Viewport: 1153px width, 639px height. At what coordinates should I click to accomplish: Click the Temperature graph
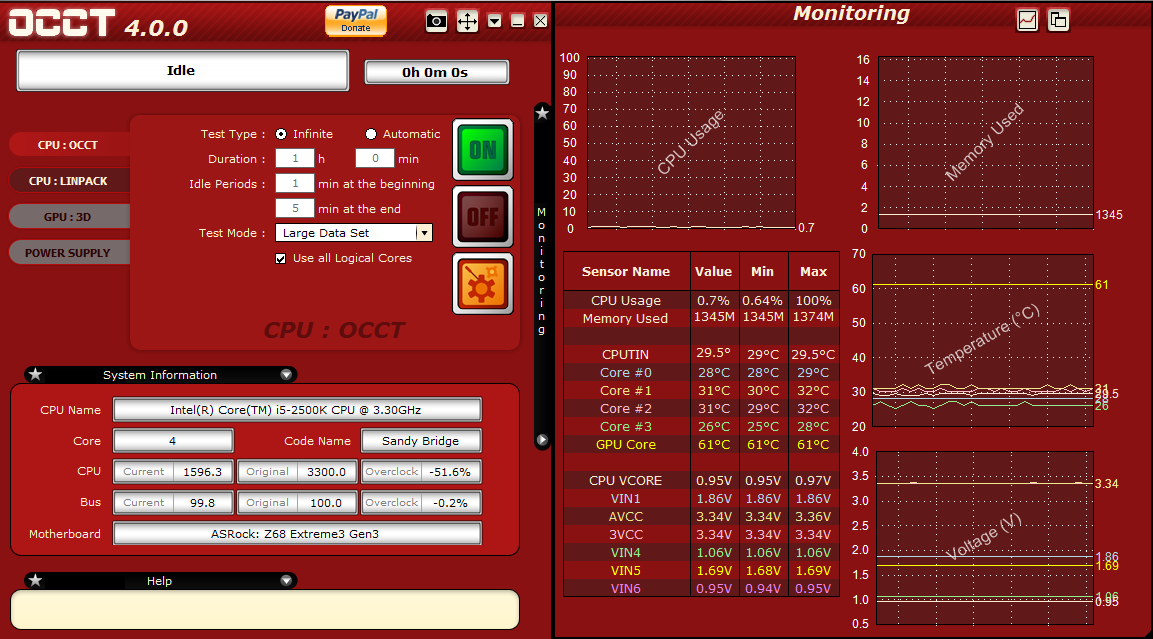click(x=982, y=340)
